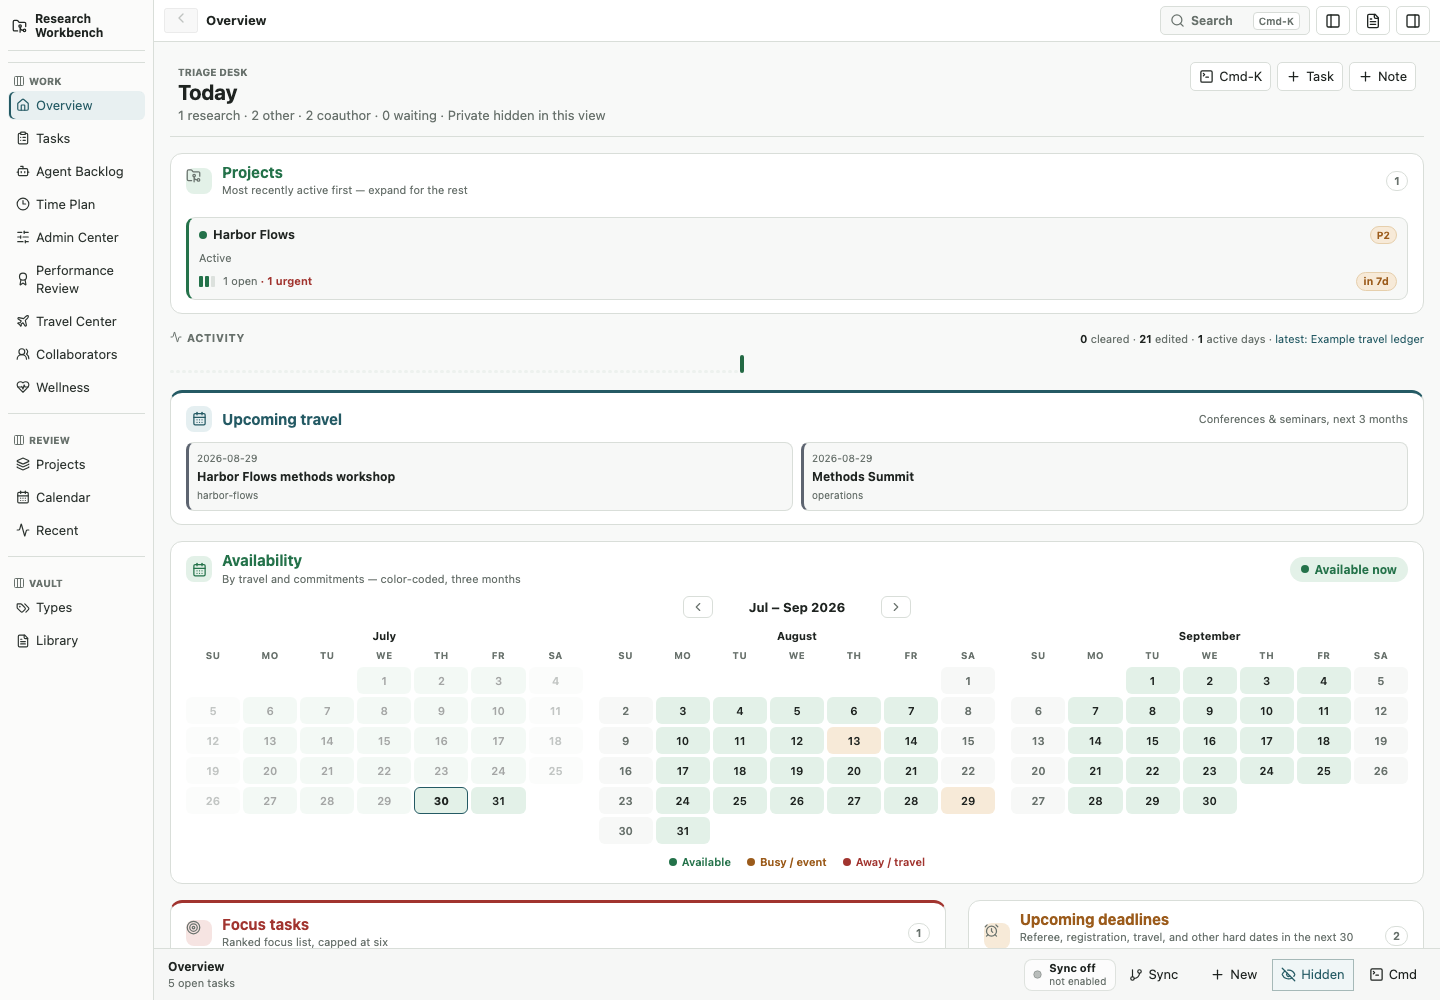Collapse the VAULT sidebar section
1440x1000 pixels.
click(x=37, y=583)
